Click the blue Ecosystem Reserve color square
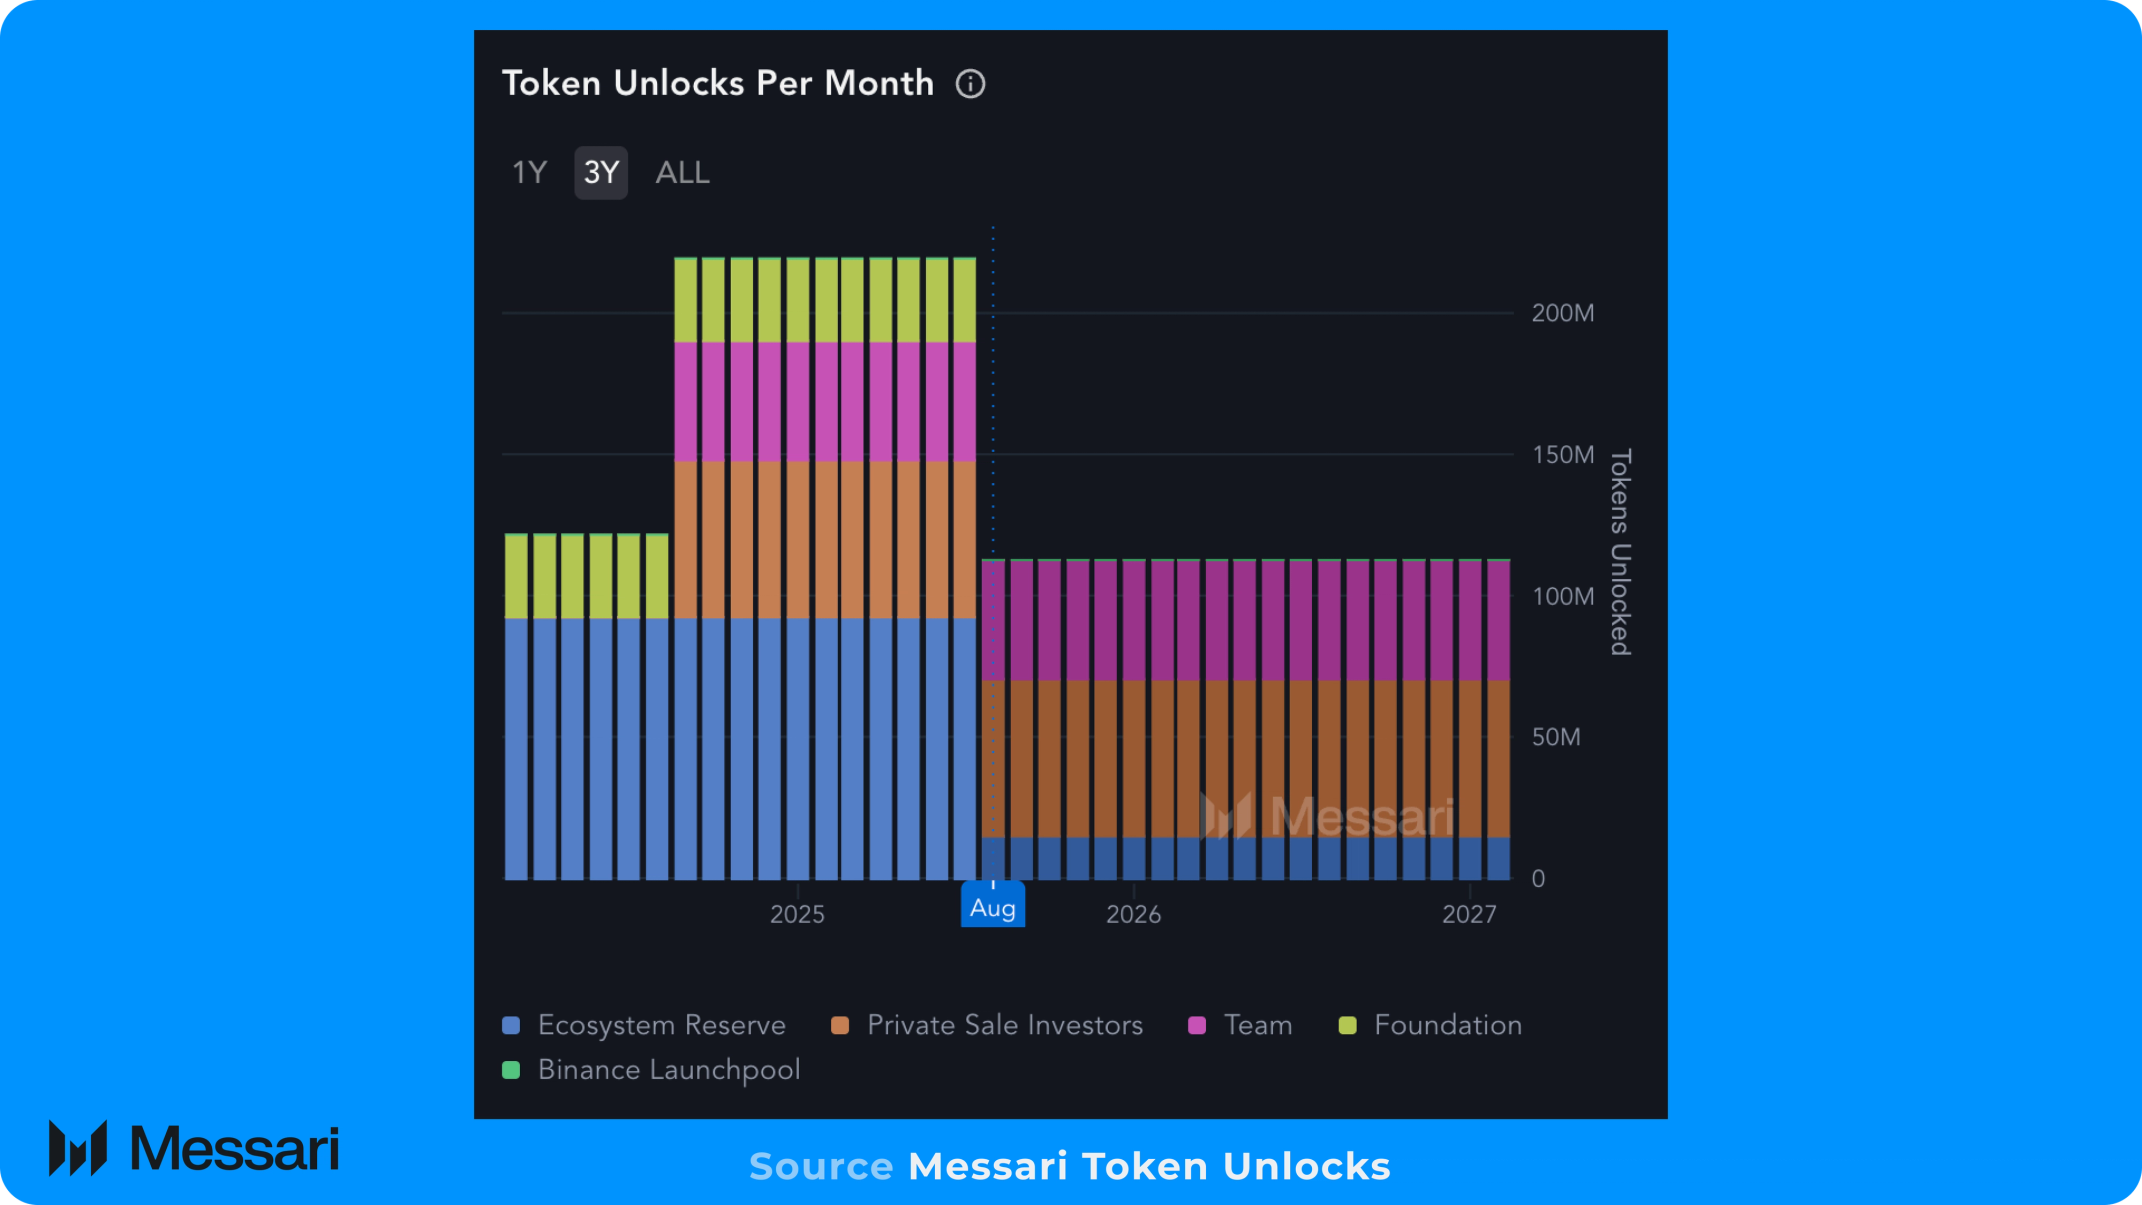The image size is (2142, 1205). (511, 1025)
